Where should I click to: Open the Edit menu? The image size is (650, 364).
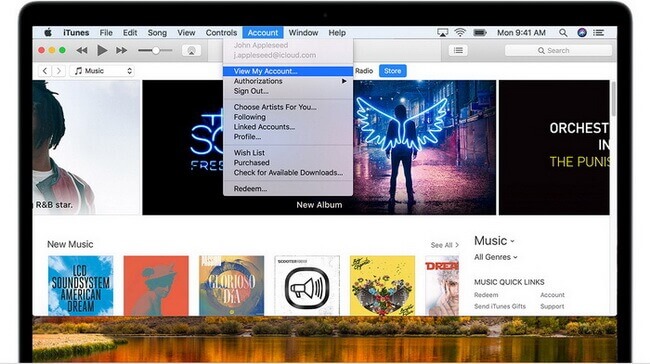[x=130, y=32]
